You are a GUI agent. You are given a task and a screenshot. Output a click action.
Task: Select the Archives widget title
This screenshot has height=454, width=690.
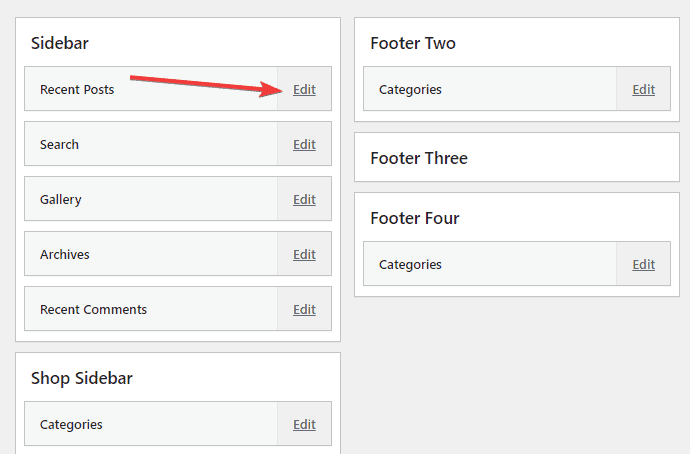coord(65,255)
